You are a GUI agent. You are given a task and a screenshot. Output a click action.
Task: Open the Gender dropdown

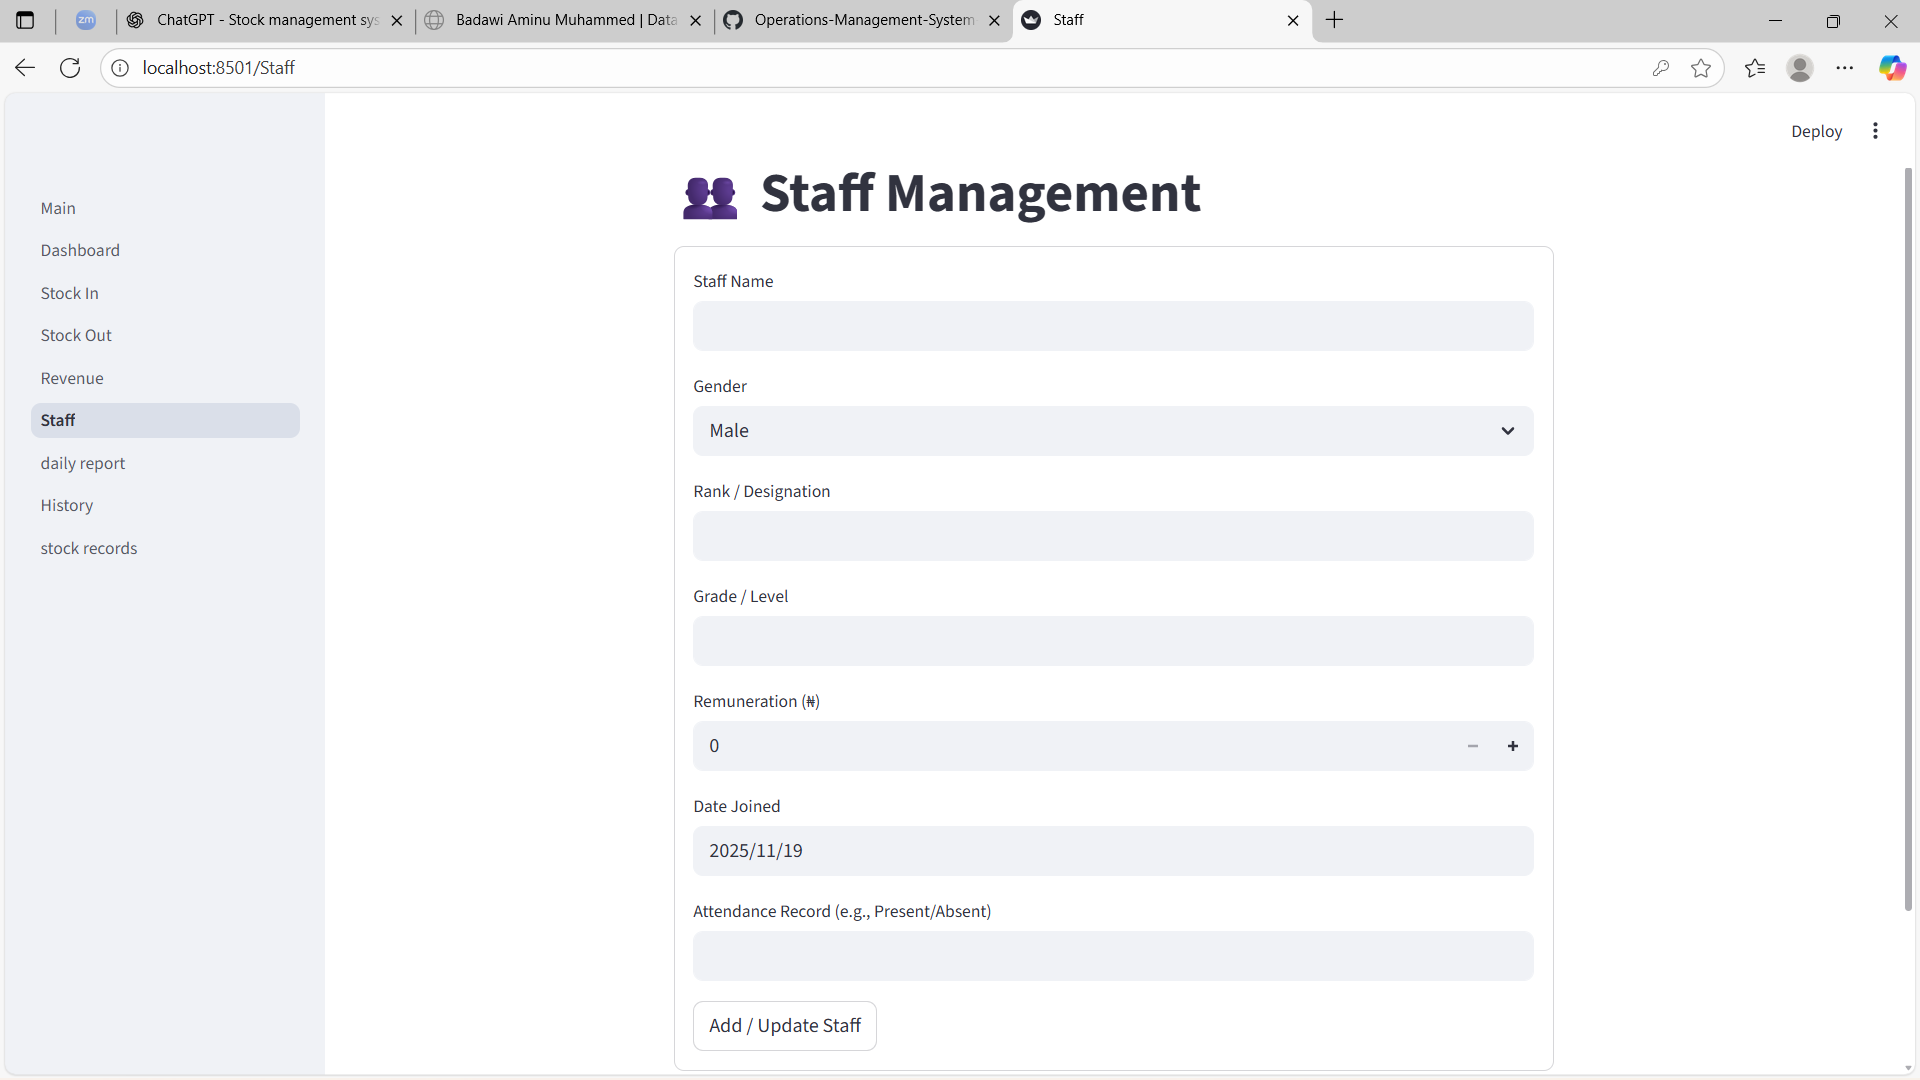click(x=1113, y=431)
